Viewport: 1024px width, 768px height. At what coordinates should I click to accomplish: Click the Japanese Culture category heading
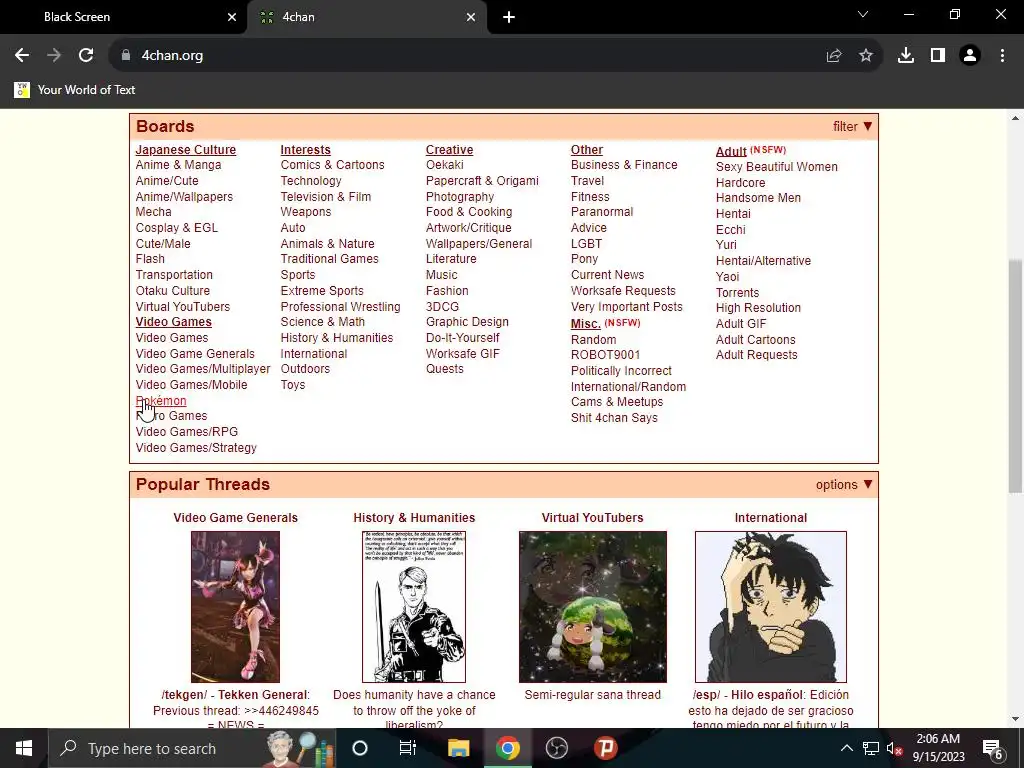point(185,150)
